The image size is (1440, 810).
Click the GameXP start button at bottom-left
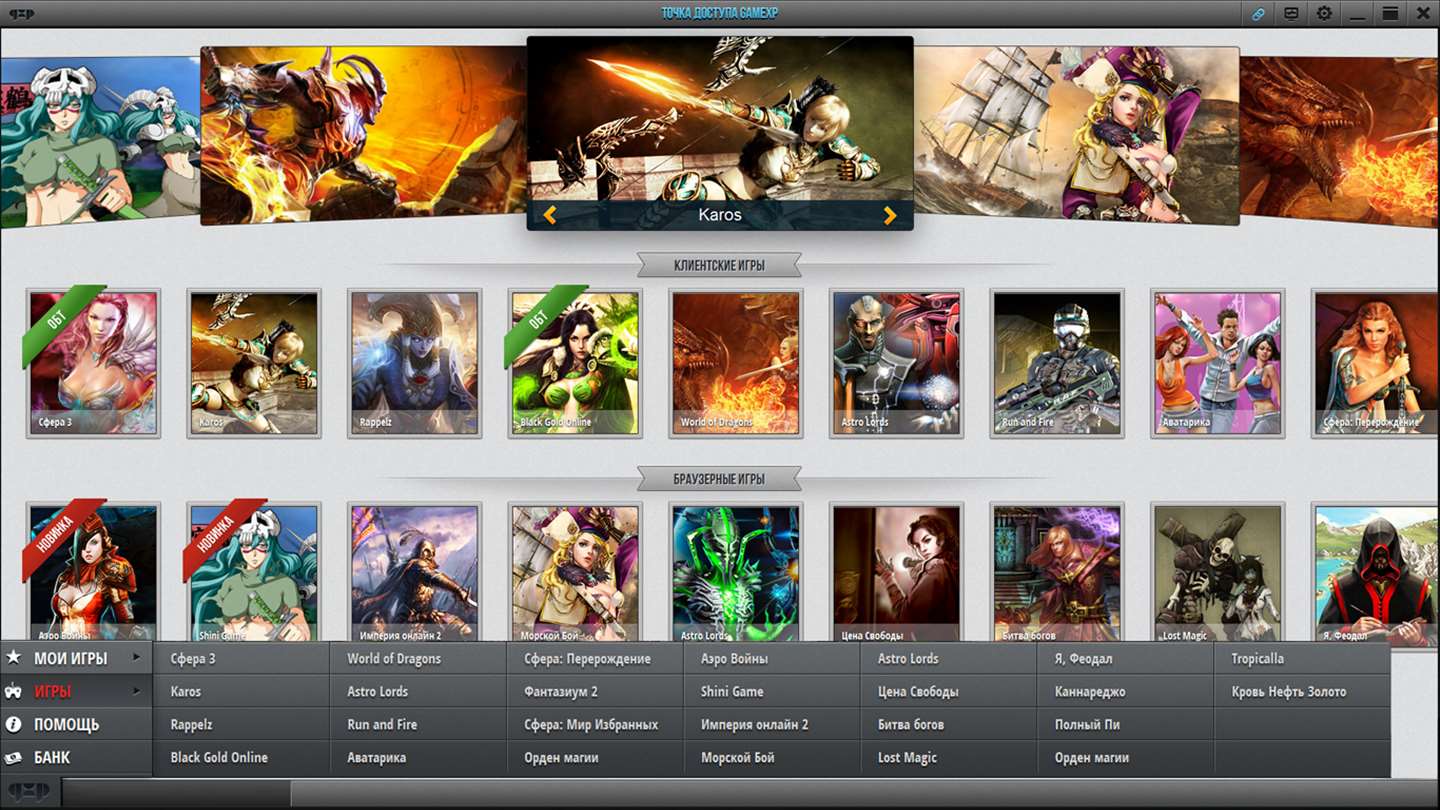pos(31,793)
